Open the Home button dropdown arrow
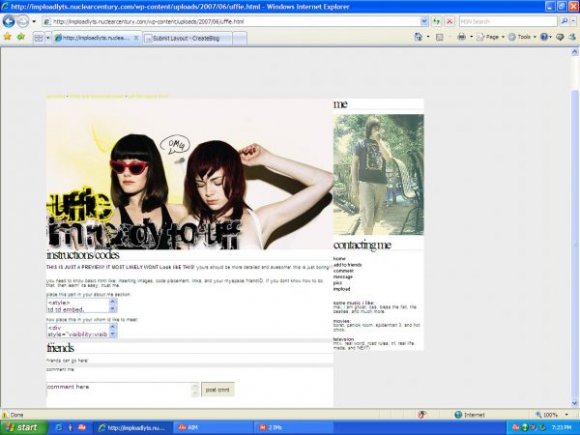 coord(428,37)
